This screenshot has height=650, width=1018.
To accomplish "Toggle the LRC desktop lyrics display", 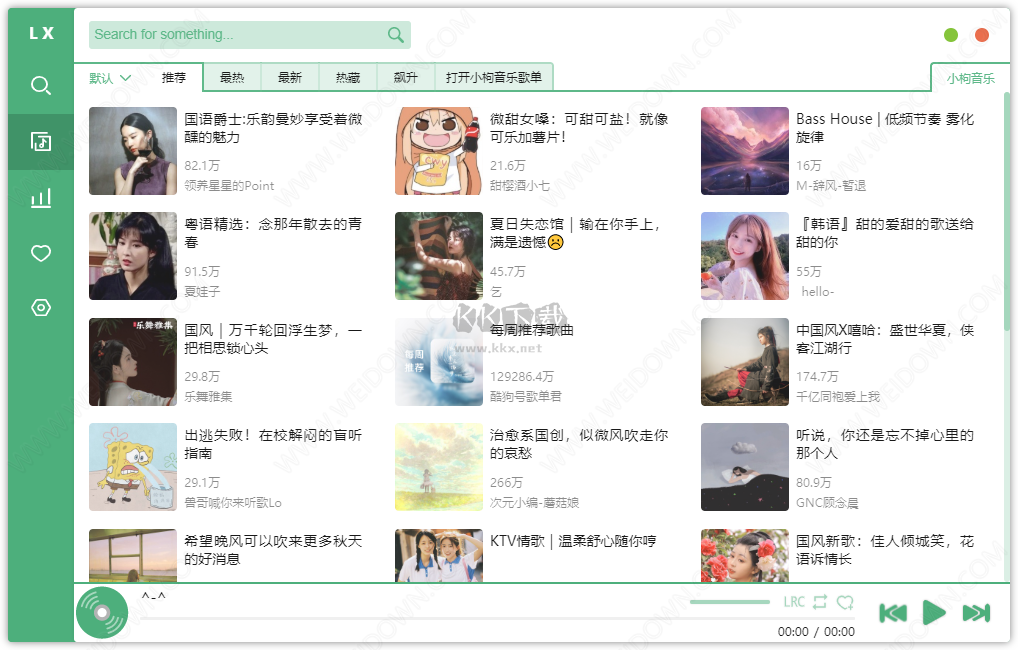I will (794, 601).
